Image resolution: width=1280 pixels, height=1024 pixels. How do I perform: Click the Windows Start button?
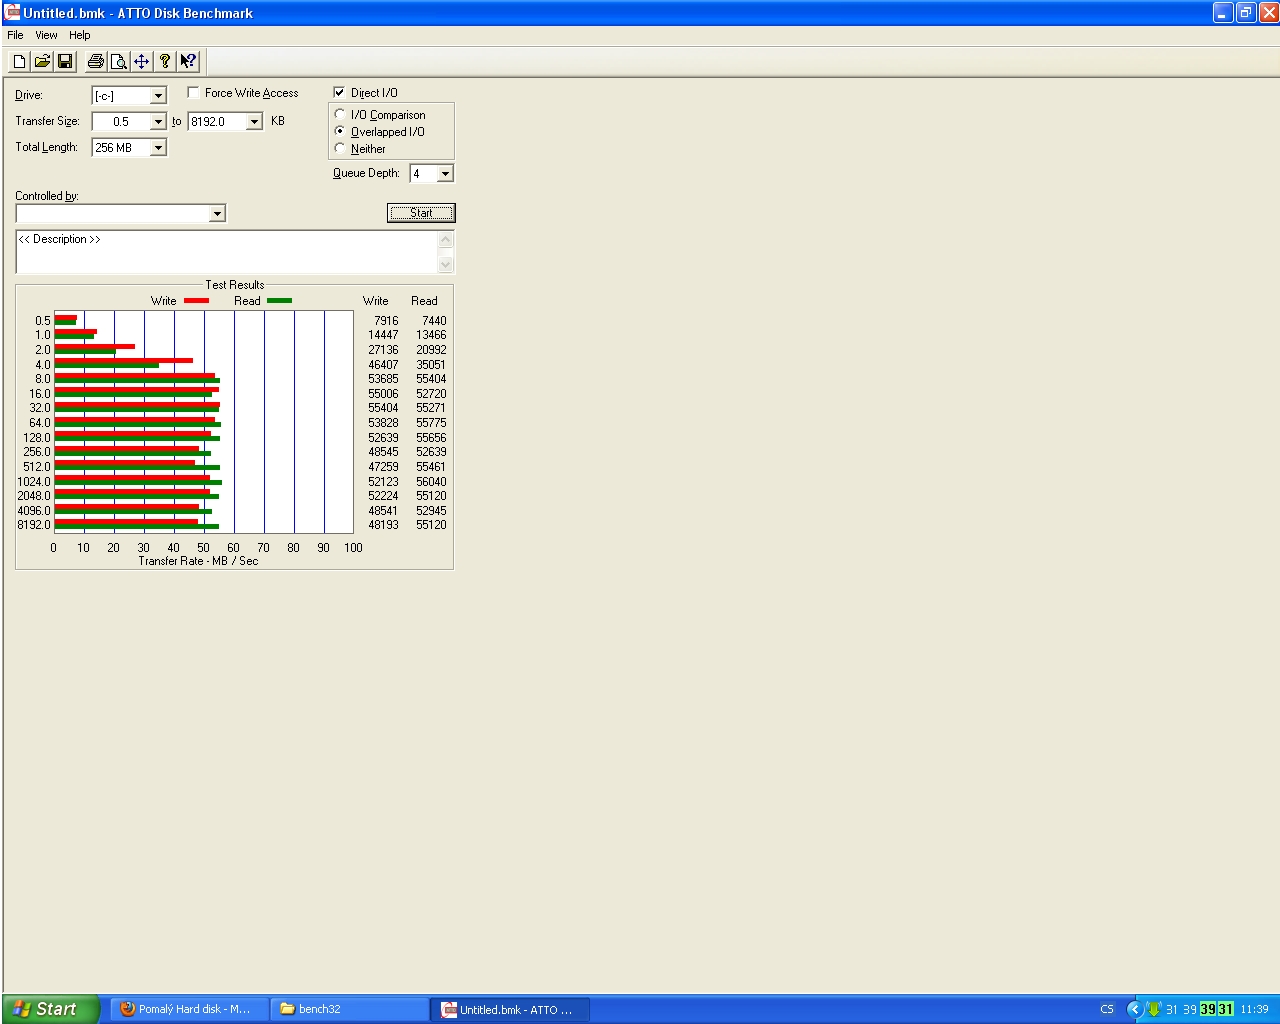(50, 1009)
